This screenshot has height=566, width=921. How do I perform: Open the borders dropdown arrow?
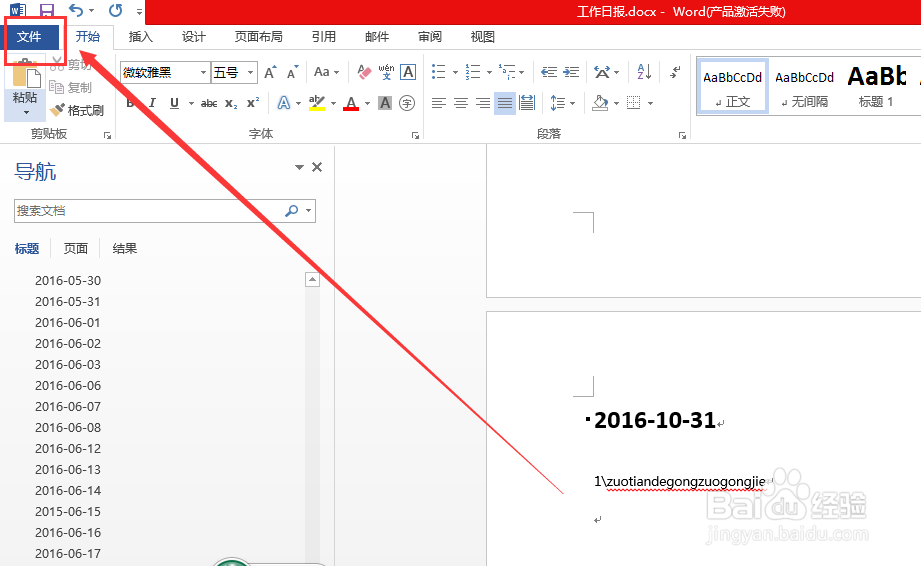(x=651, y=103)
